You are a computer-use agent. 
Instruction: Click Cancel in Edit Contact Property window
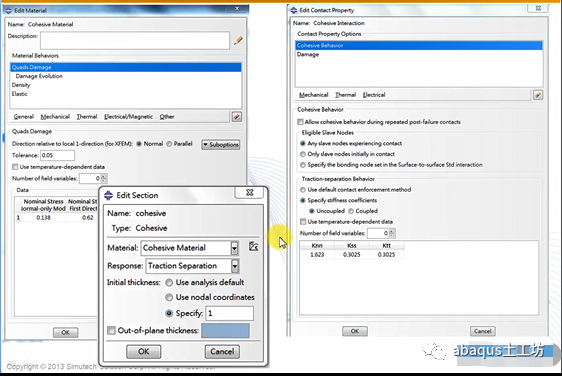(482, 331)
